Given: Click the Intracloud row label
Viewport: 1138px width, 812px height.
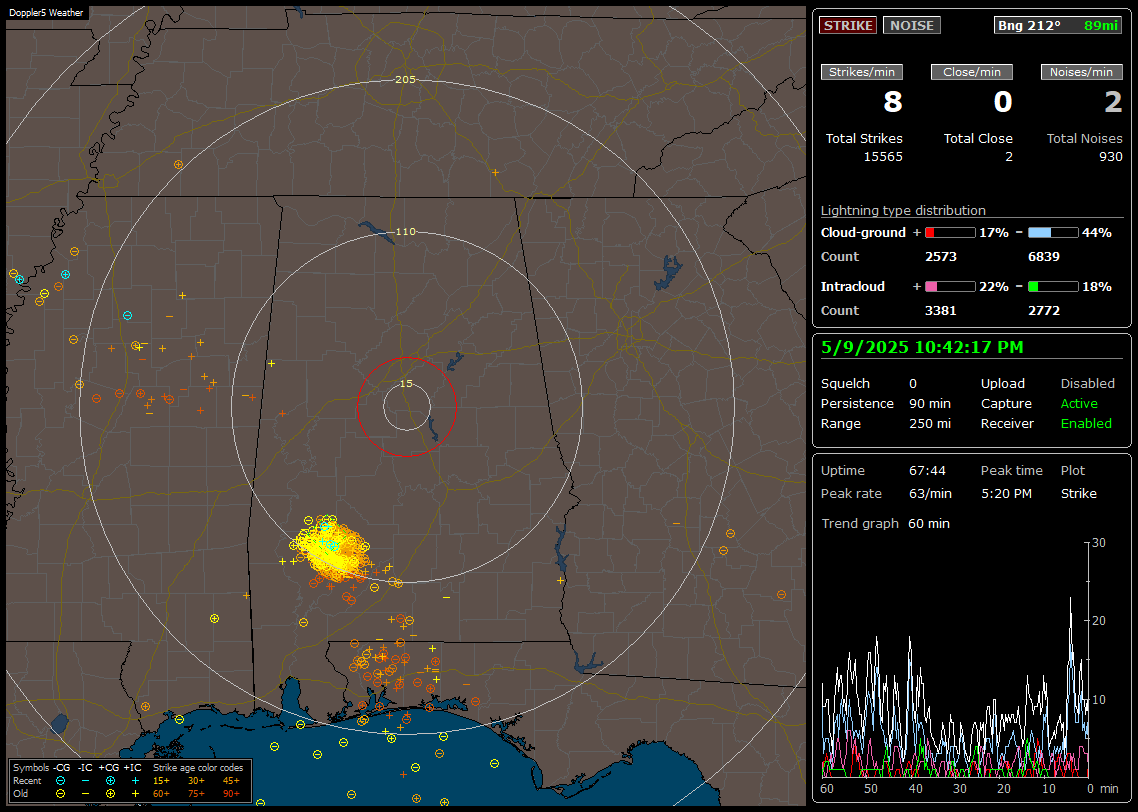Looking at the screenshot, I should [853, 287].
